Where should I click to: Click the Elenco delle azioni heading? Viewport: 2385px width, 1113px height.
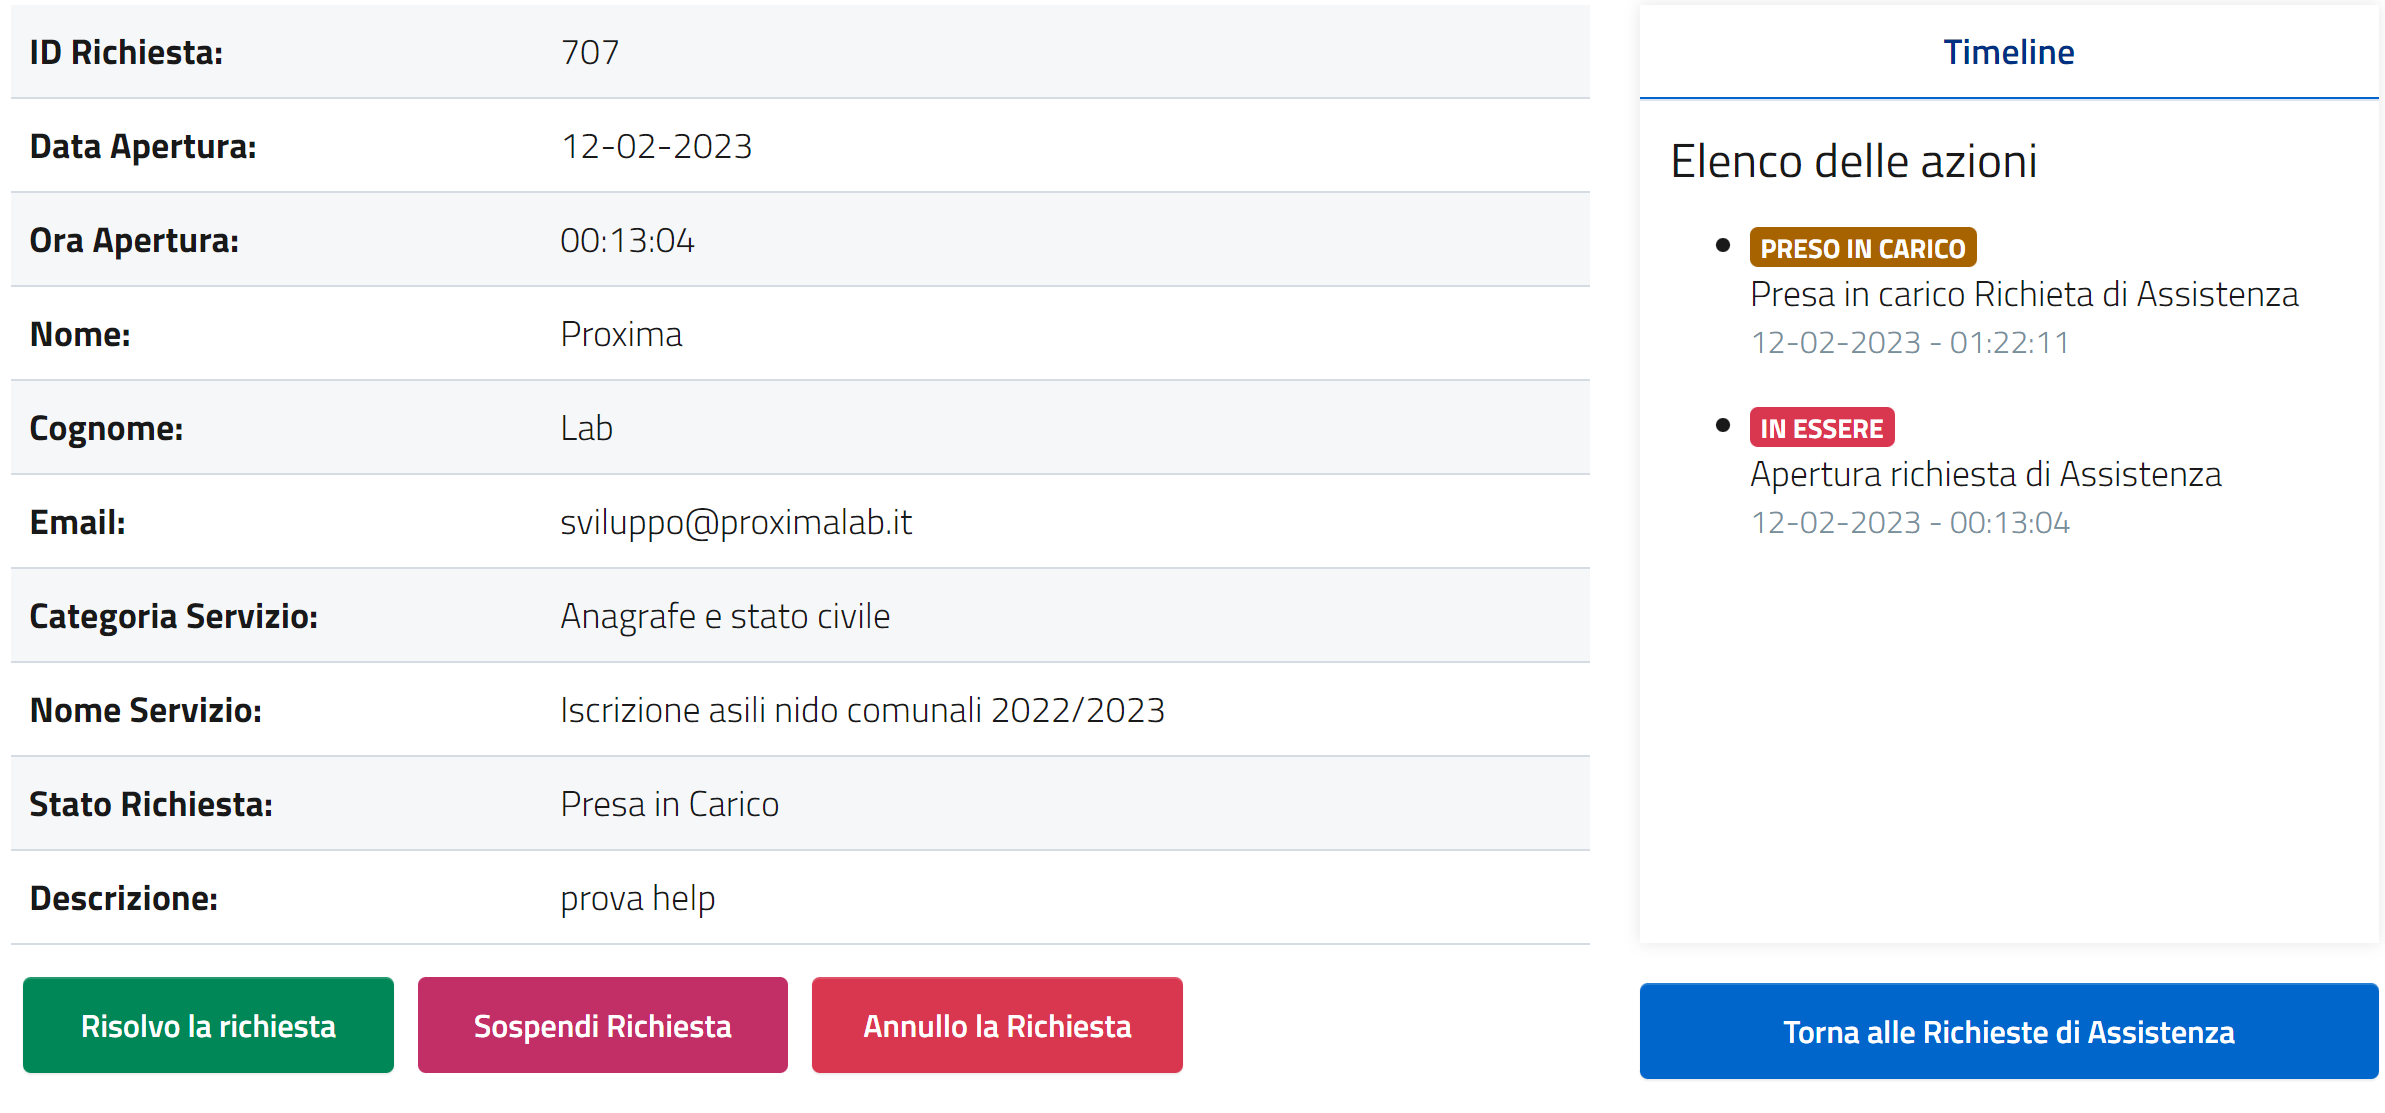click(1853, 161)
